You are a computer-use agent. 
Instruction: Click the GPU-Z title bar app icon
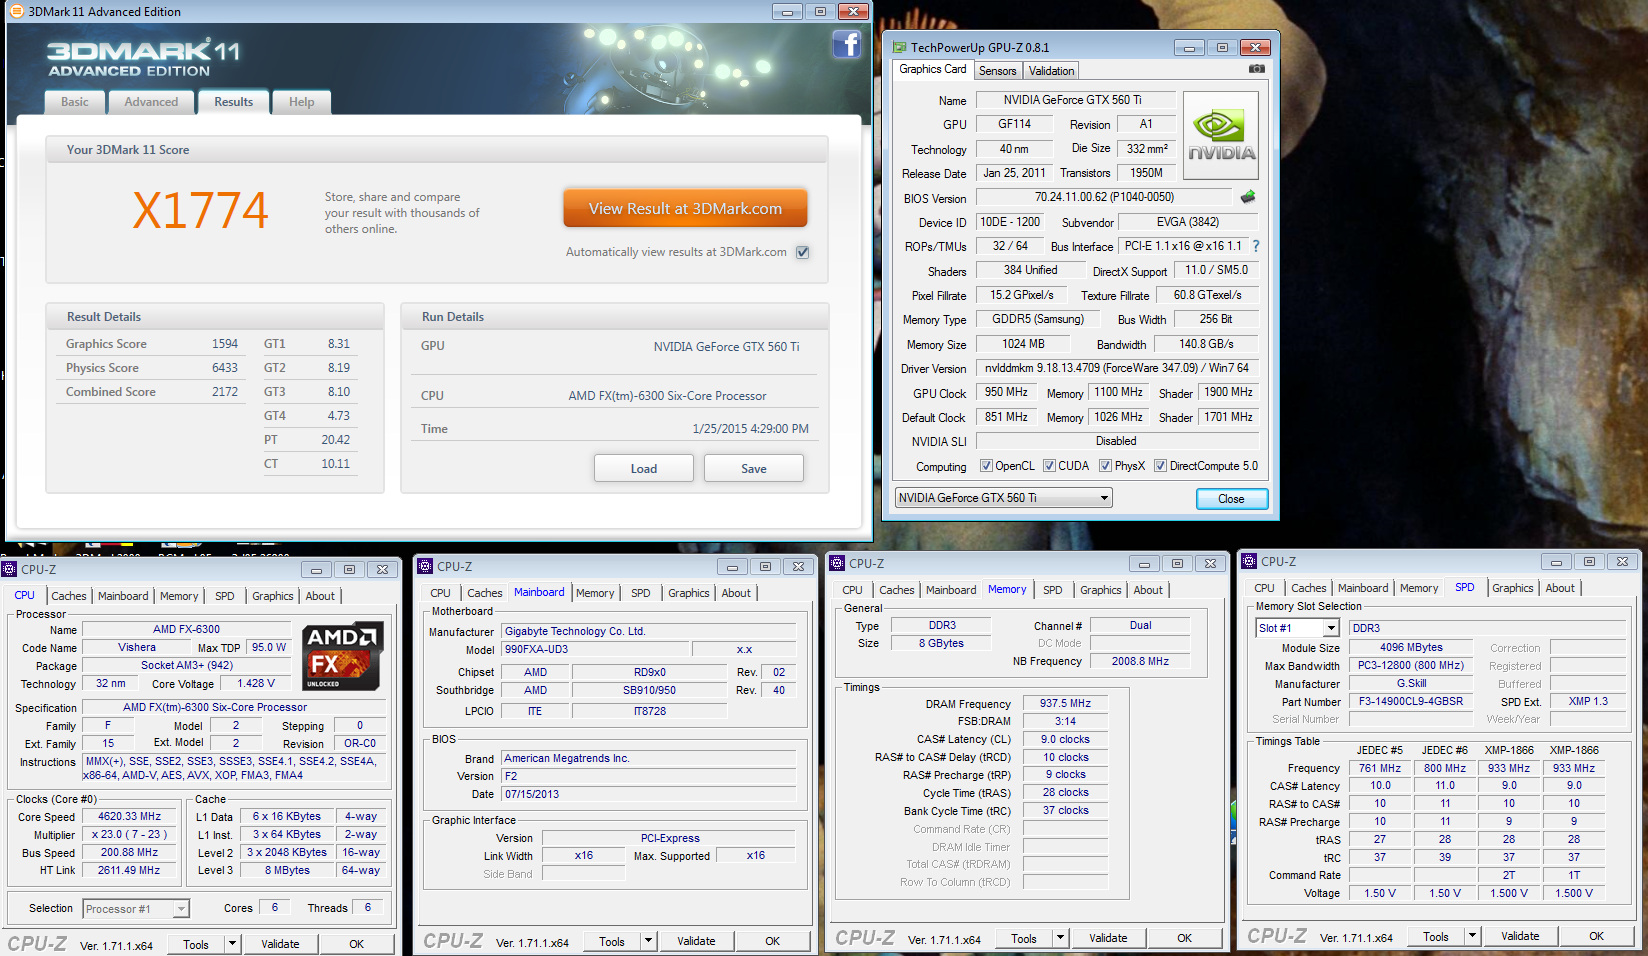pyautogui.click(x=899, y=47)
